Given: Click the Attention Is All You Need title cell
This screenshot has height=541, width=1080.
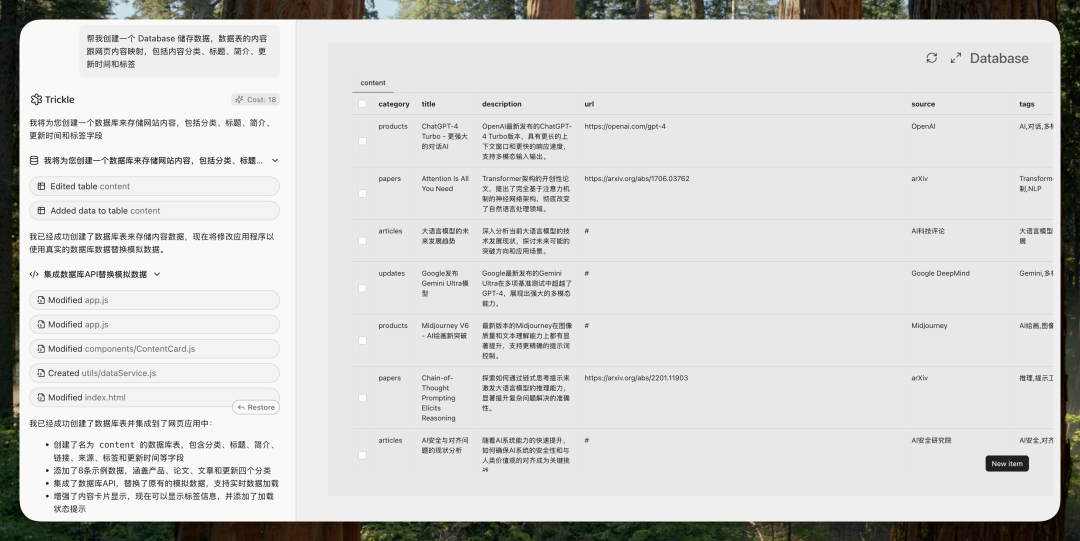Looking at the screenshot, I should point(445,183).
